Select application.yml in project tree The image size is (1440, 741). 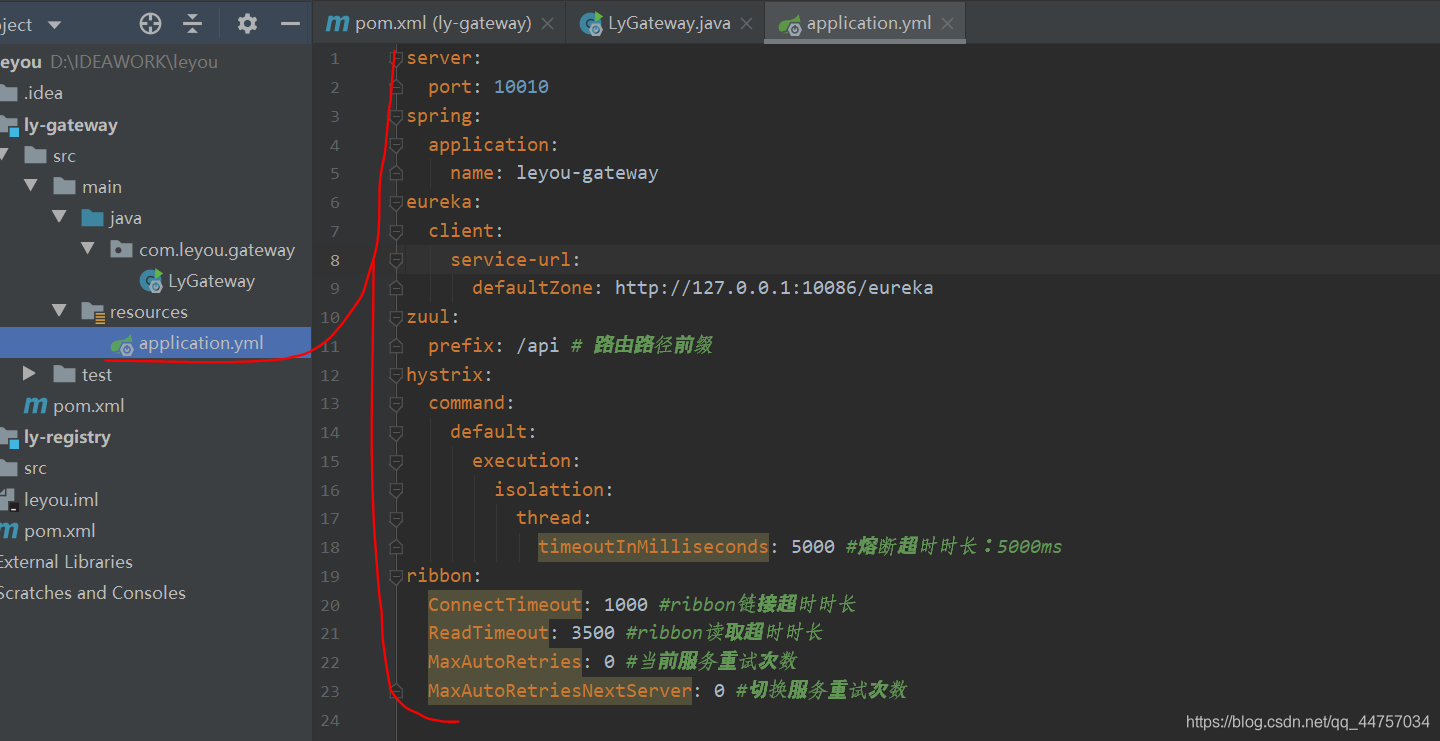[201, 343]
